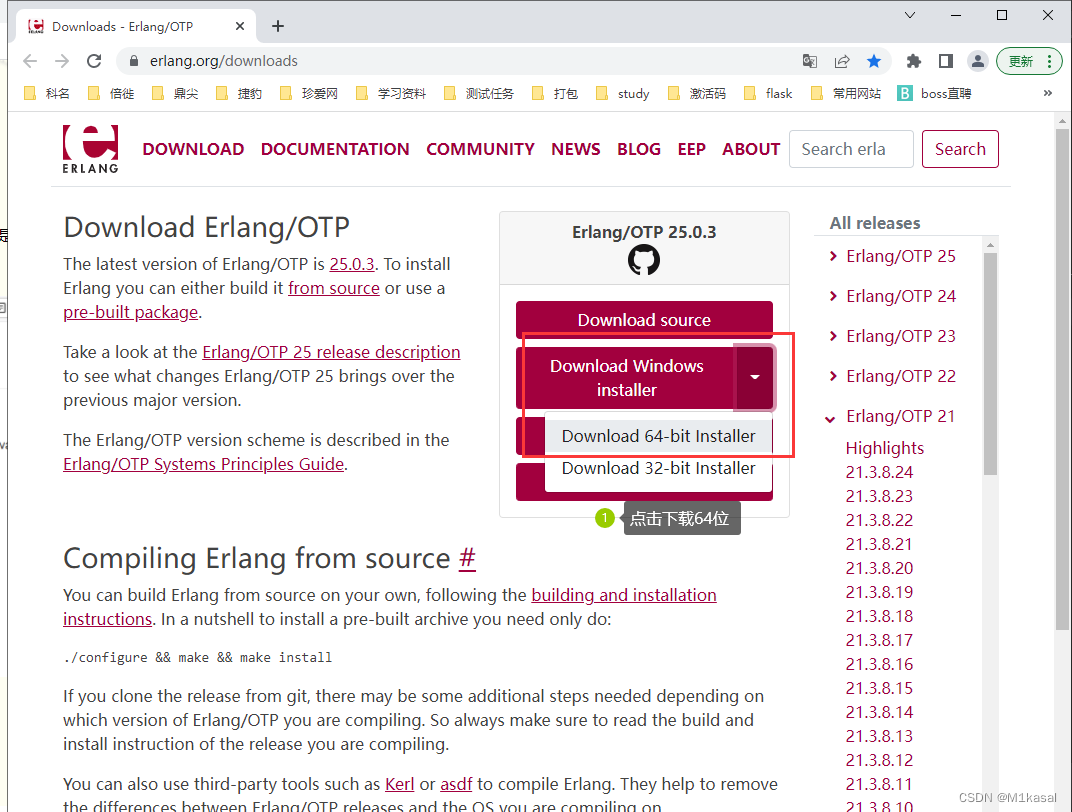Open the COMMUNITY nav menu item

tap(480, 149)
